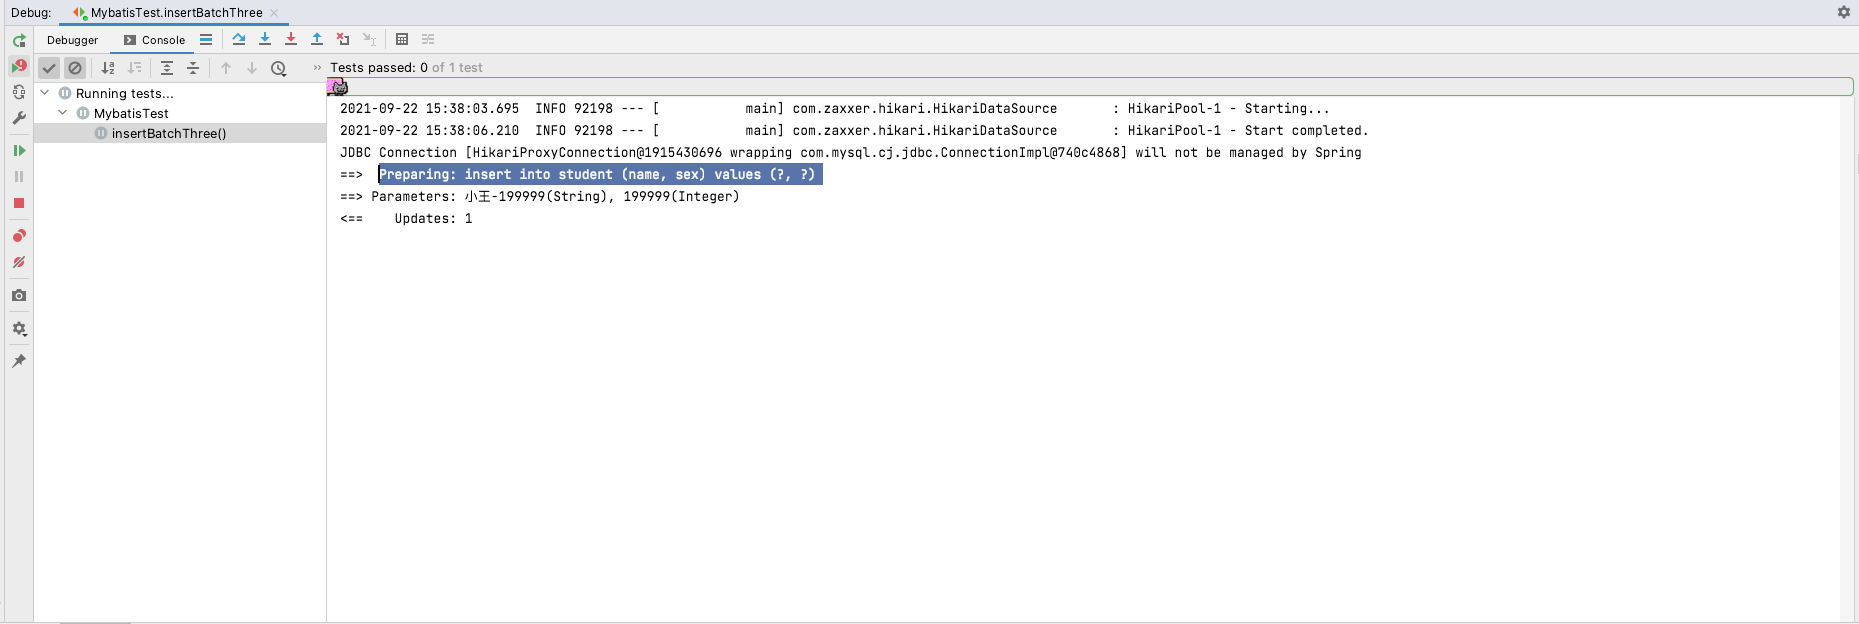View breakpoints with double red dots icon
The image size is (1859, 624).
click(19, 236)
